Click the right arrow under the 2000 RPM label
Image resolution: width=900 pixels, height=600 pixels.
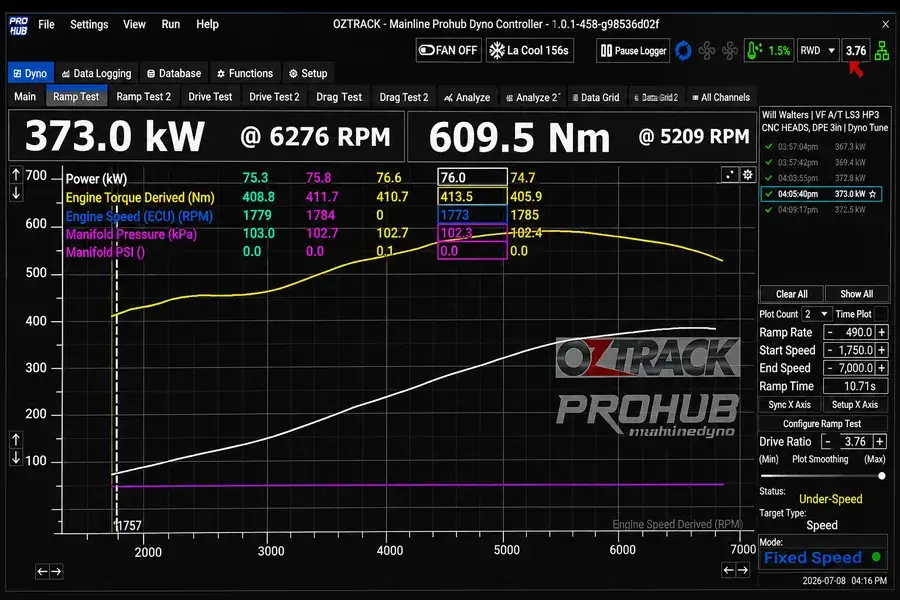(x=56, y=571)
